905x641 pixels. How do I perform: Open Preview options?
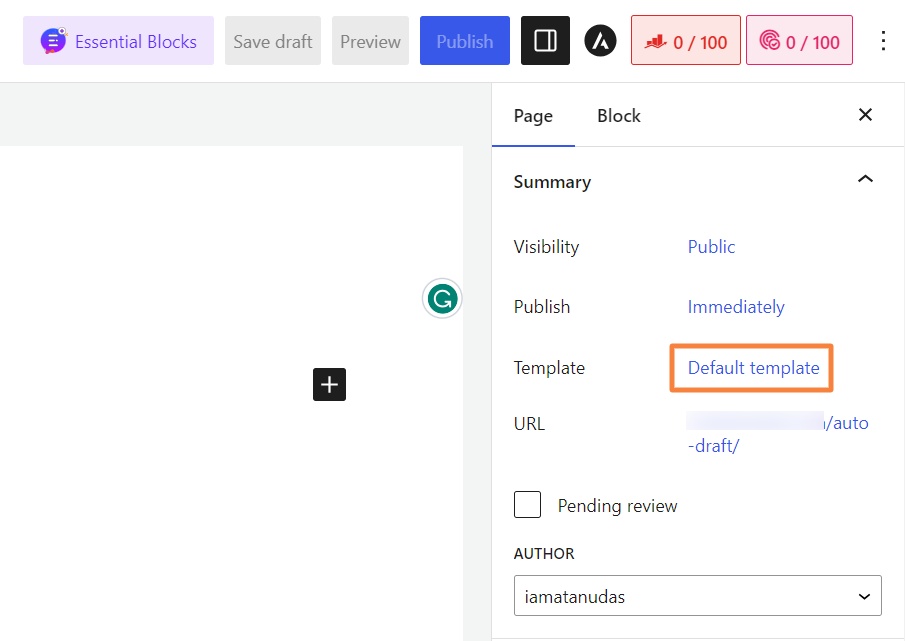point(370,41)
